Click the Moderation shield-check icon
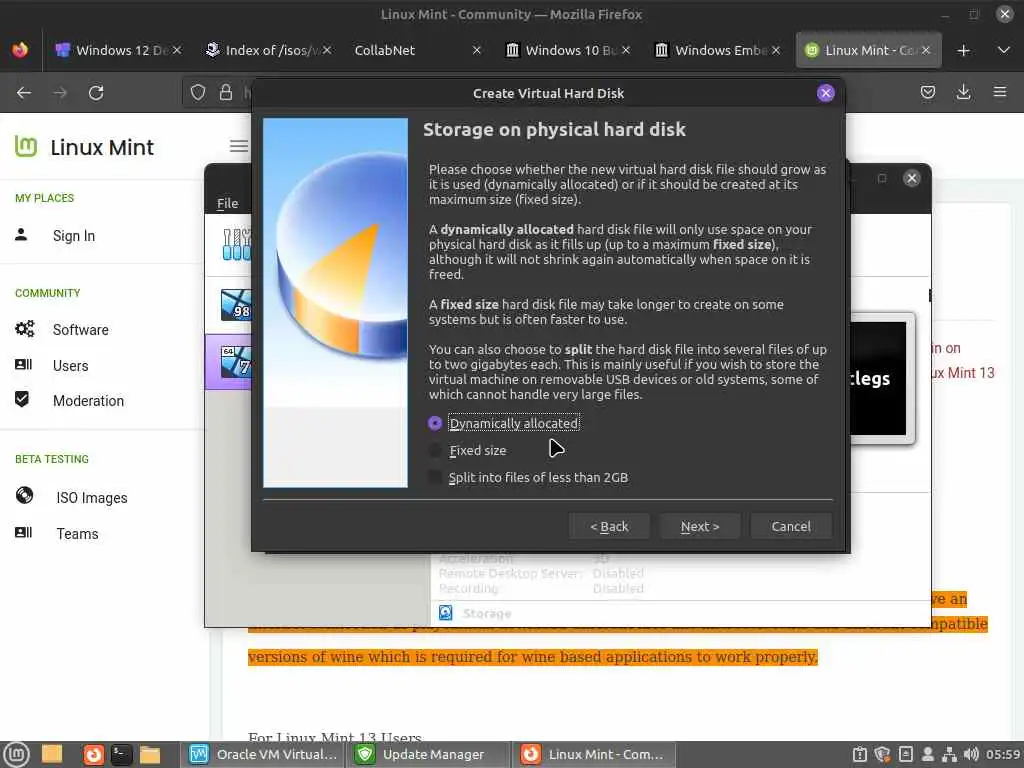This screenshot has width=1024, height=768. coord(22,399)
